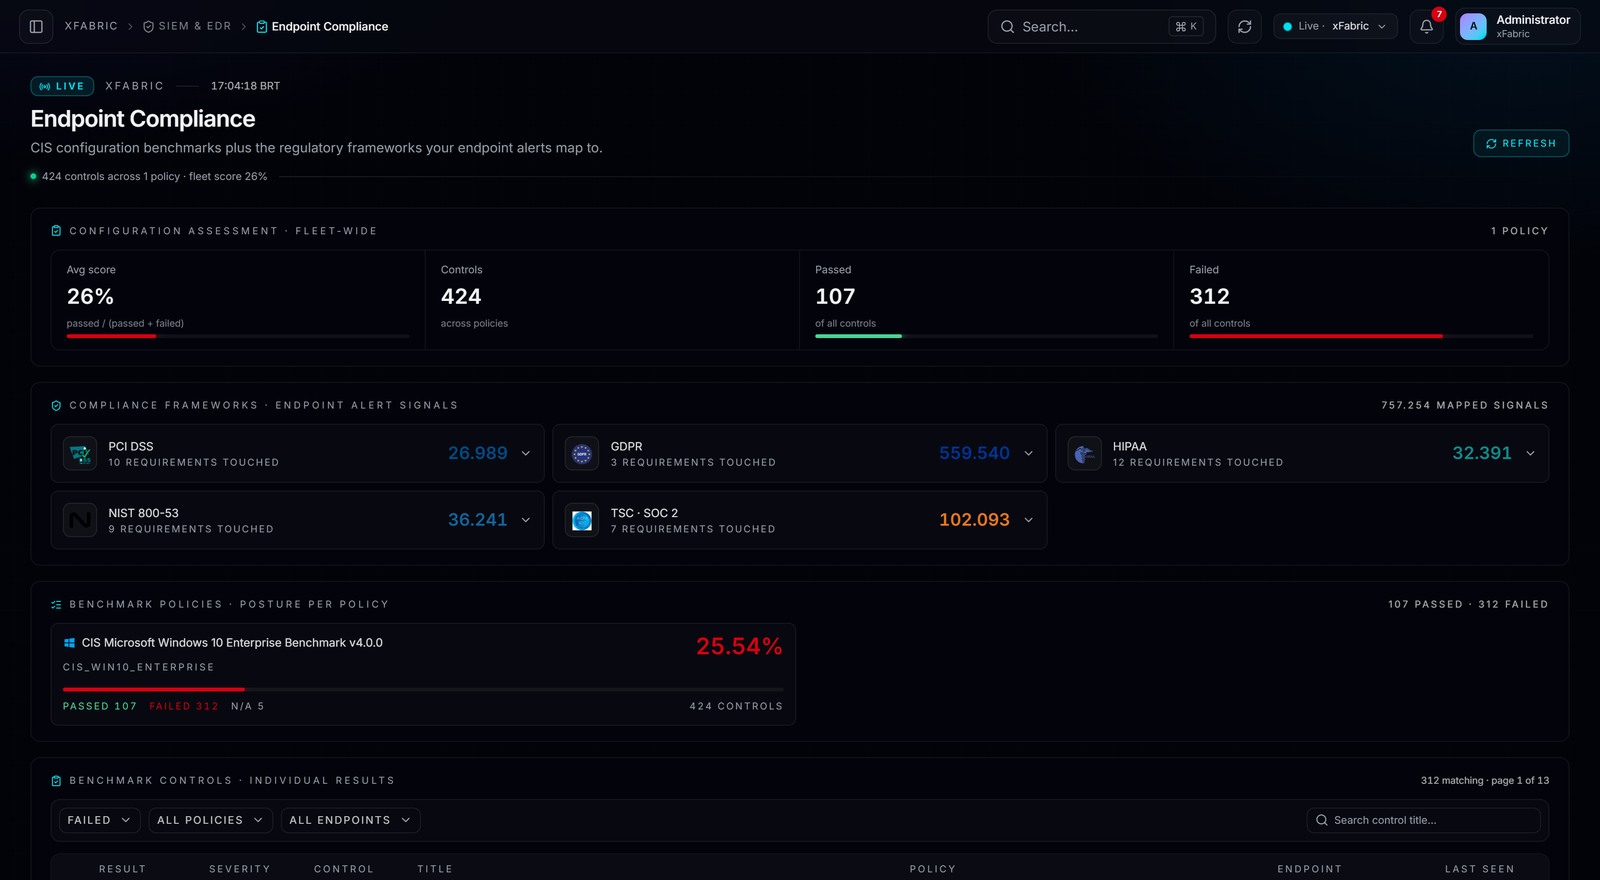Screen dimensions: 1600x880
Task: Click the Configuration Assessment section icon
Action: 56,231
